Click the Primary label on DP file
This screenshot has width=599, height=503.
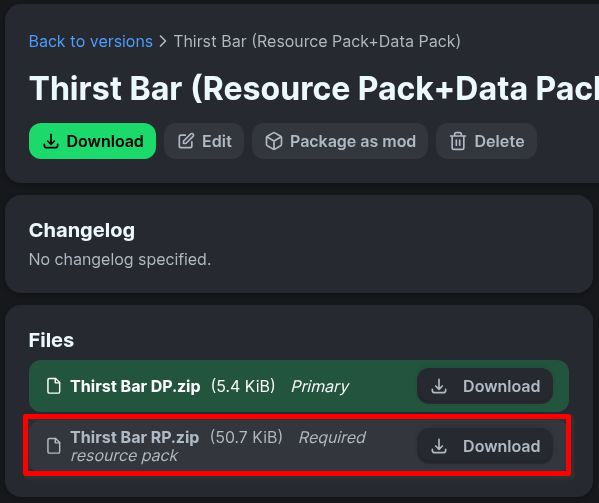(320, 387)
